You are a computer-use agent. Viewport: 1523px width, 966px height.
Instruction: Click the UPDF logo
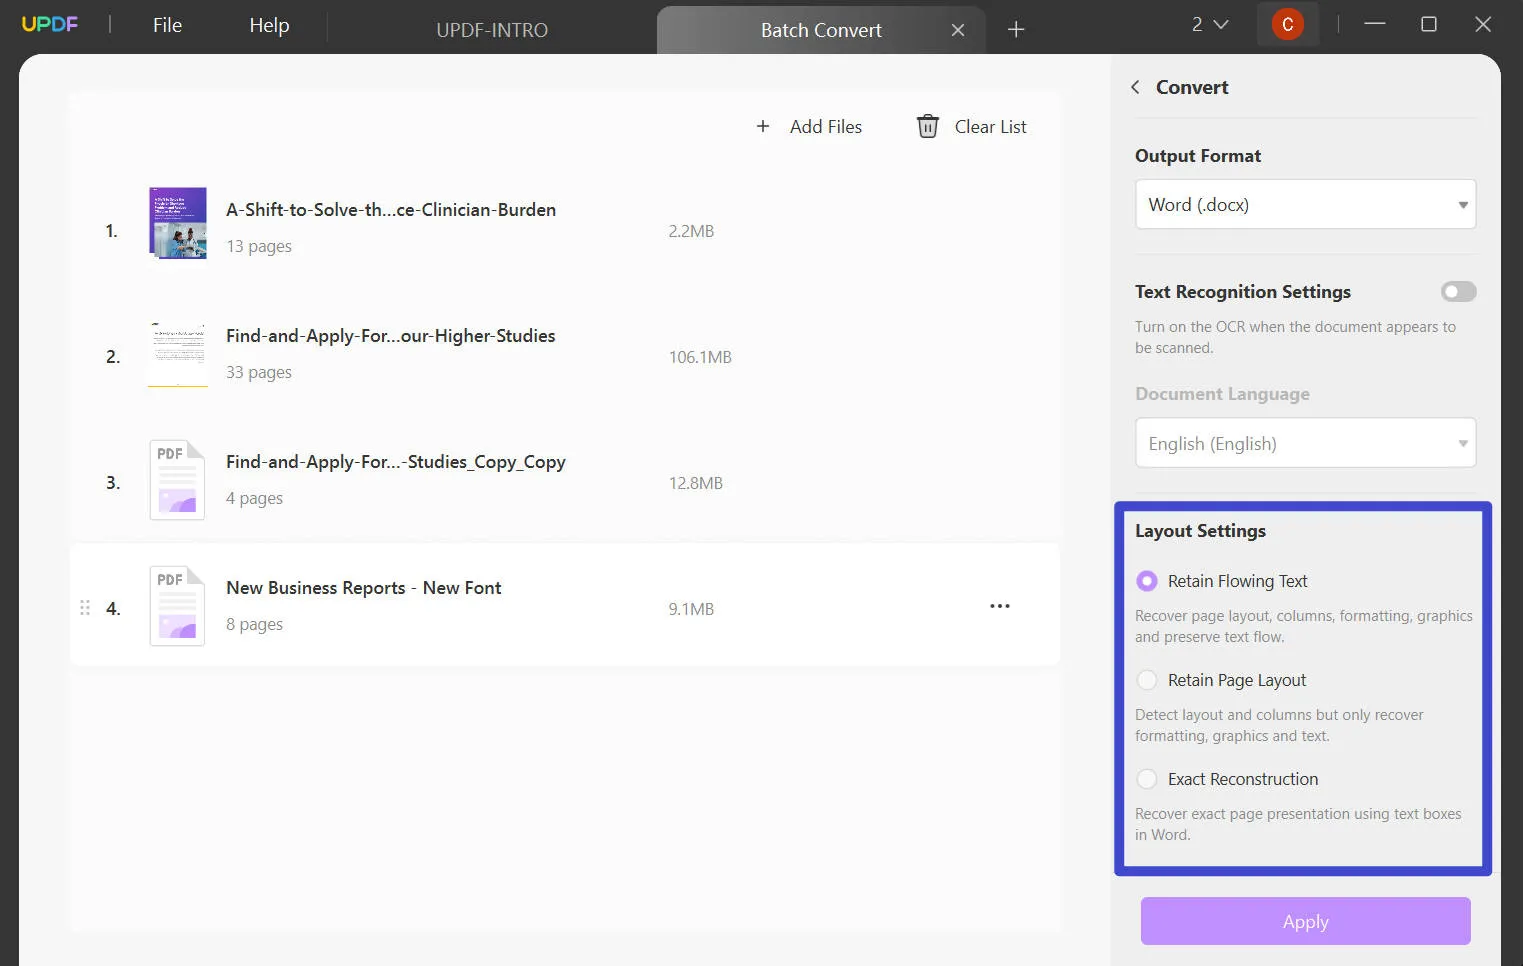coord(50,24)
